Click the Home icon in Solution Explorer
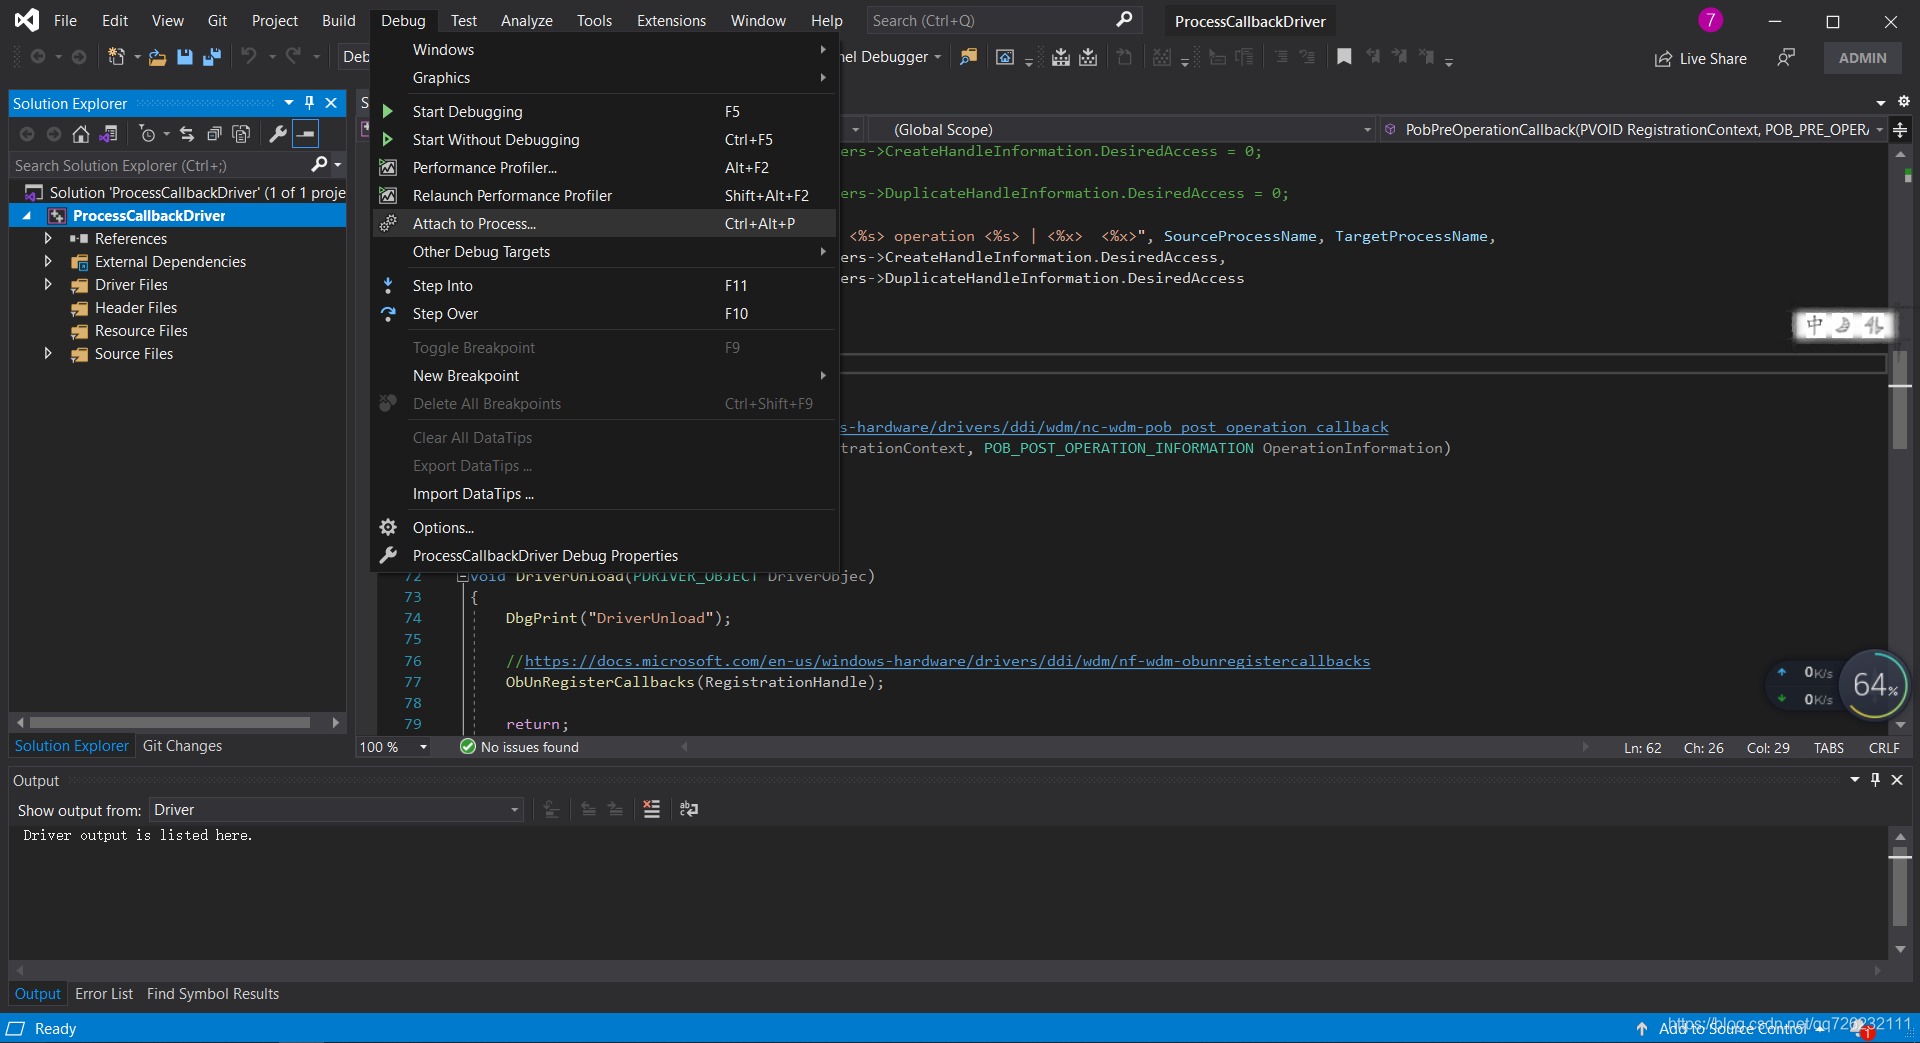 tap(81, 134)
